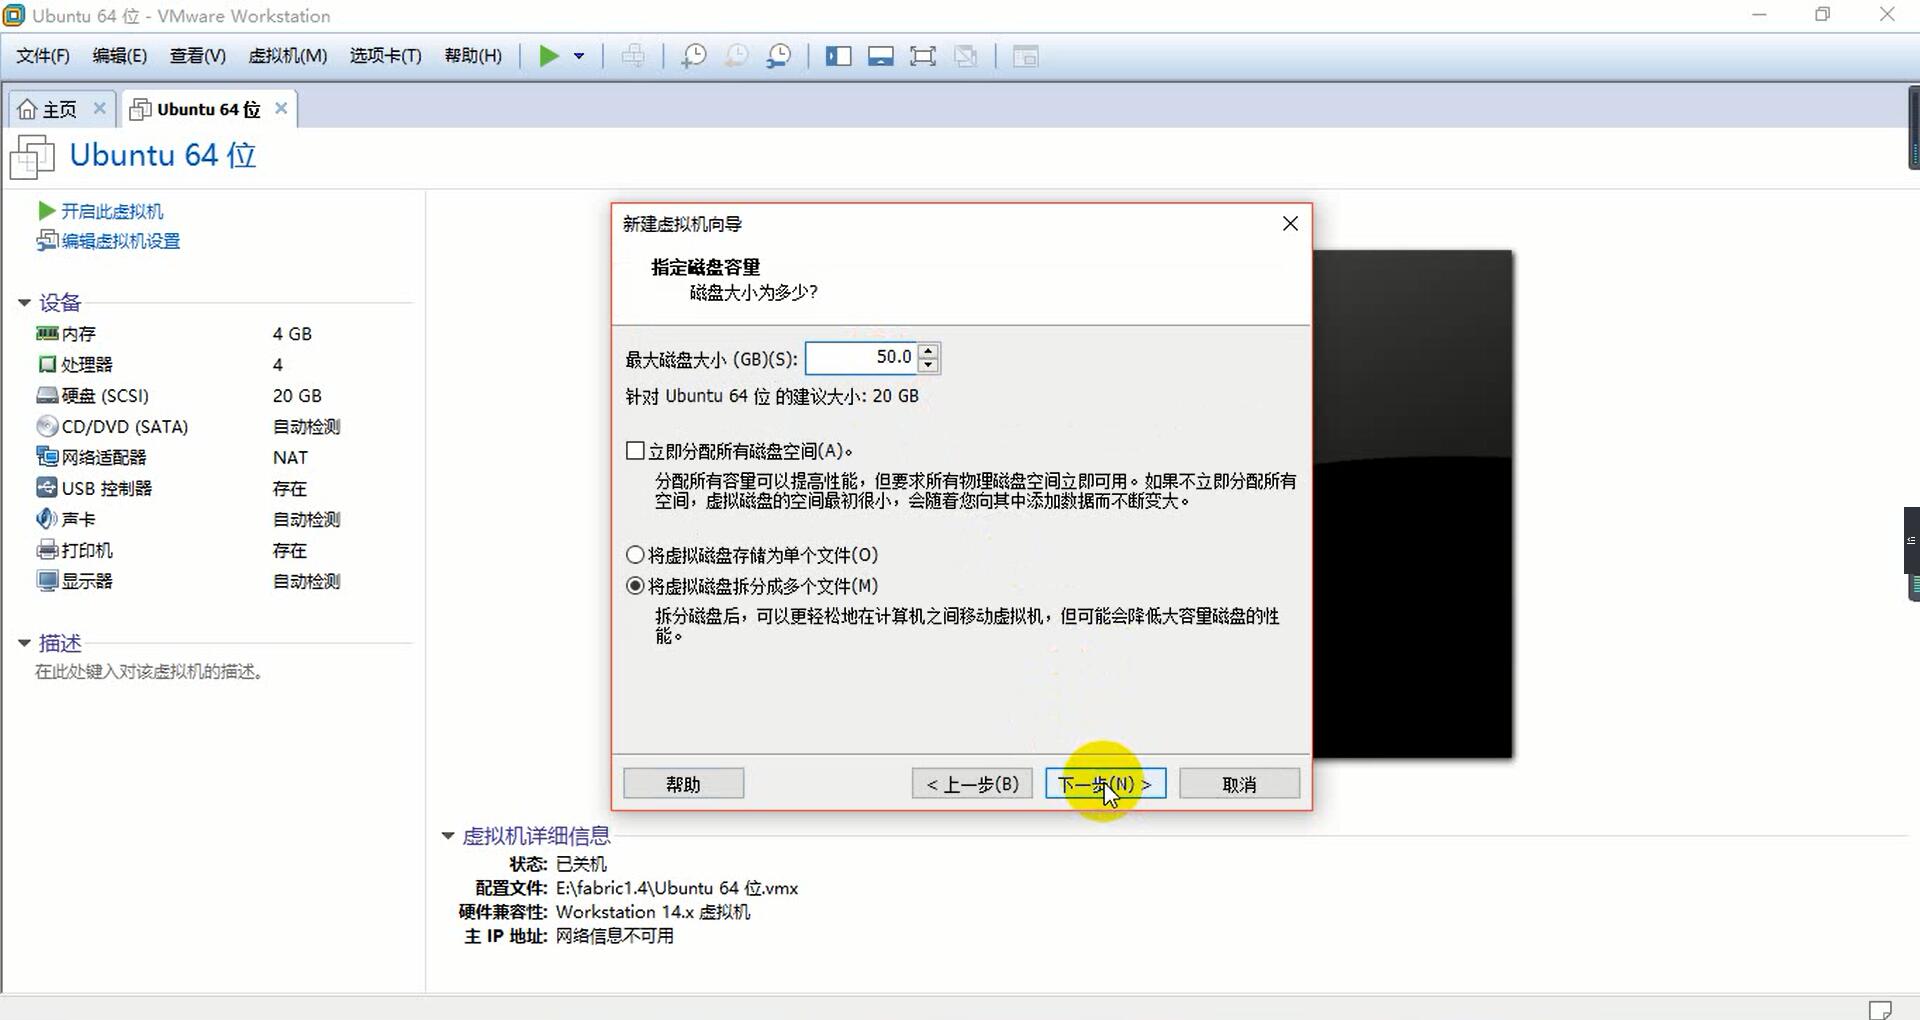This screenshot has height=1020, width=1920.
Task: Open the 选项卡(T) menu
Action: pos(386,56)
